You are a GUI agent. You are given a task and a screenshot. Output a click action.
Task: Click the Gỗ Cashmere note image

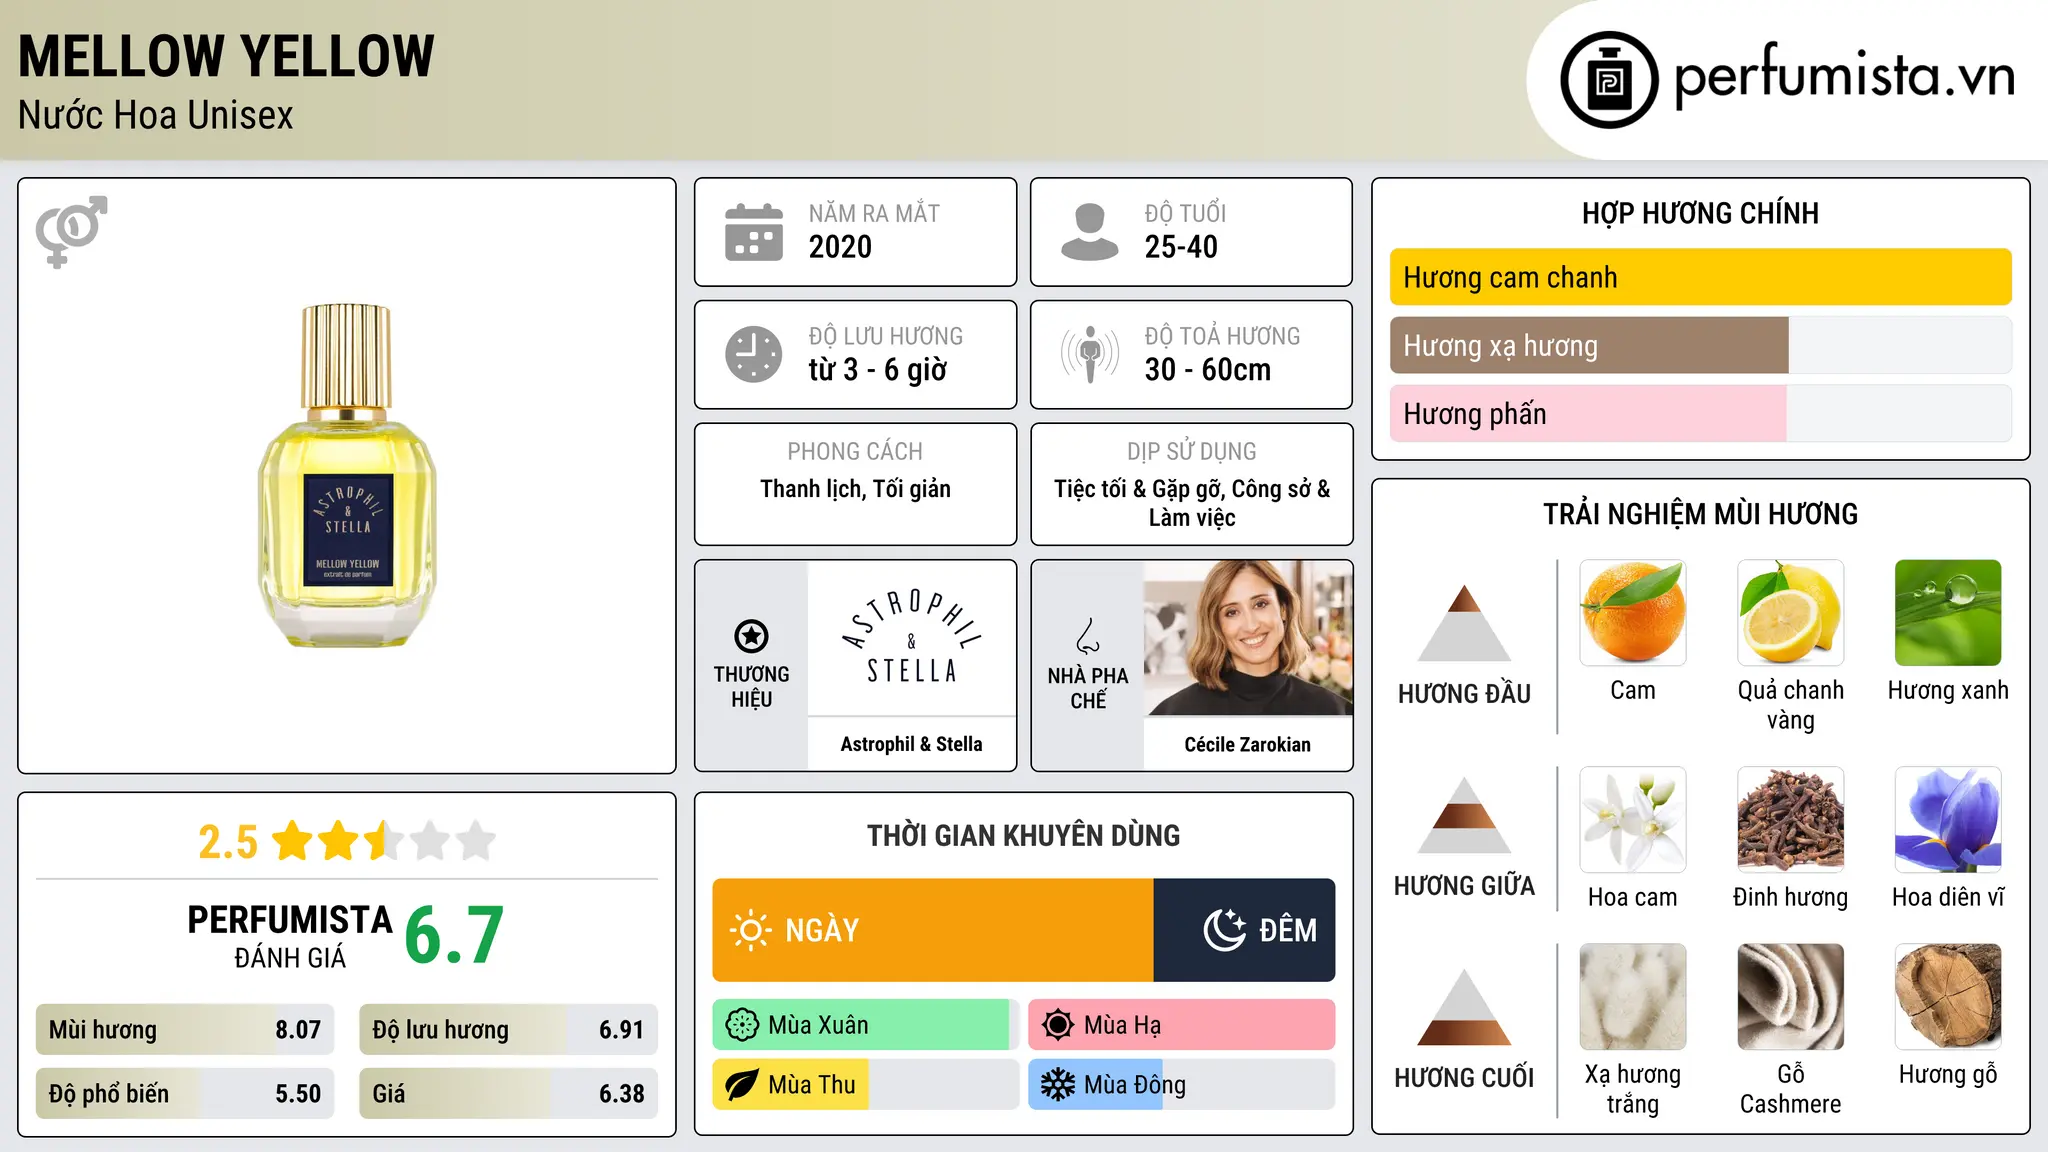point(1790,997)
